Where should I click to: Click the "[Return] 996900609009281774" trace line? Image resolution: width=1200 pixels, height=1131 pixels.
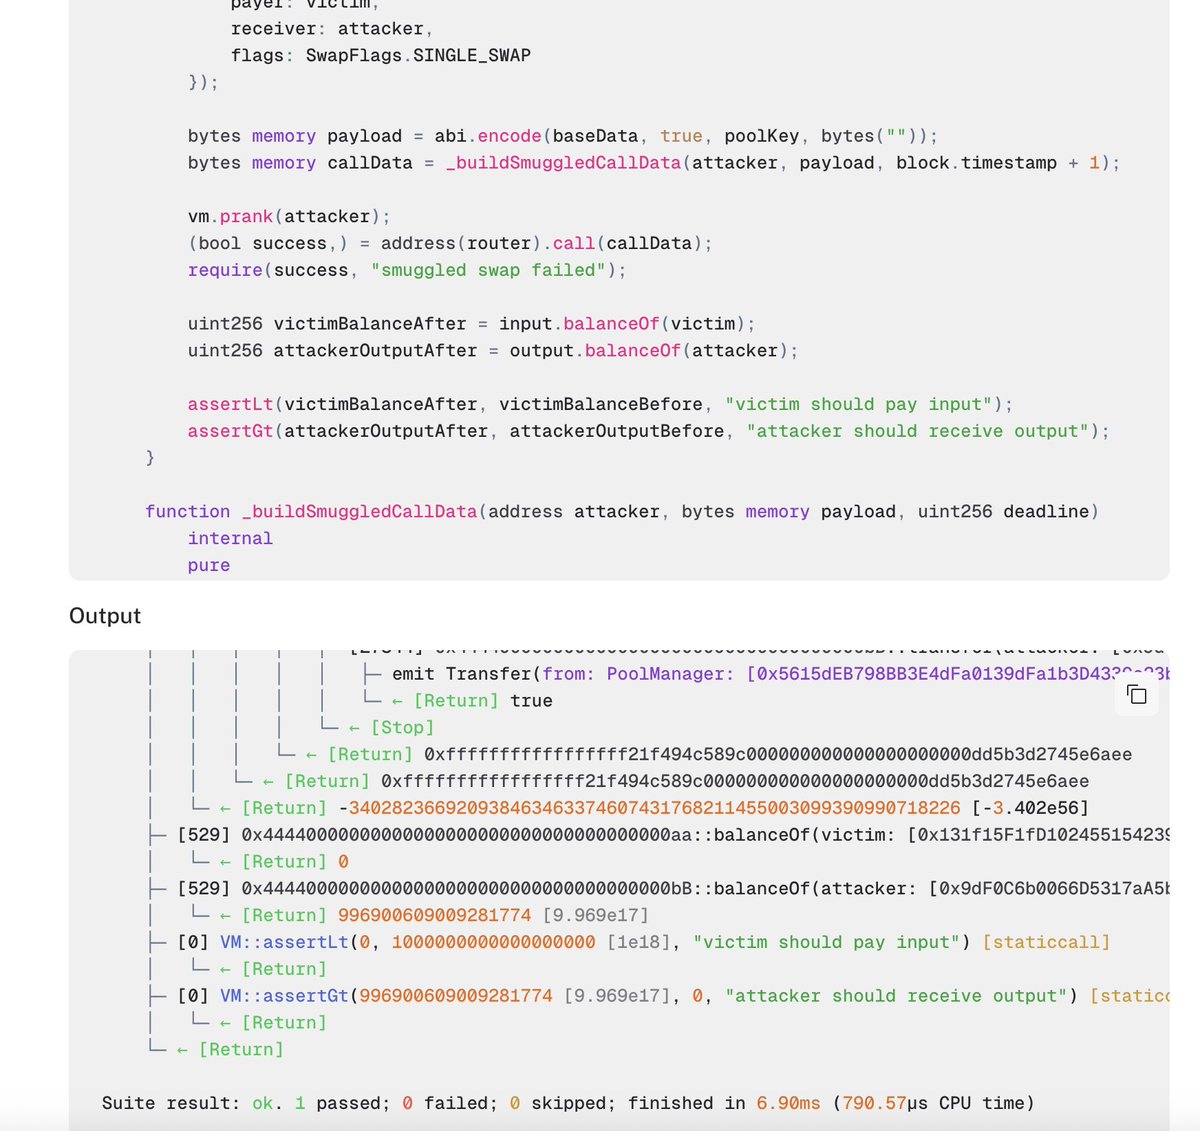tap(420, 915)
